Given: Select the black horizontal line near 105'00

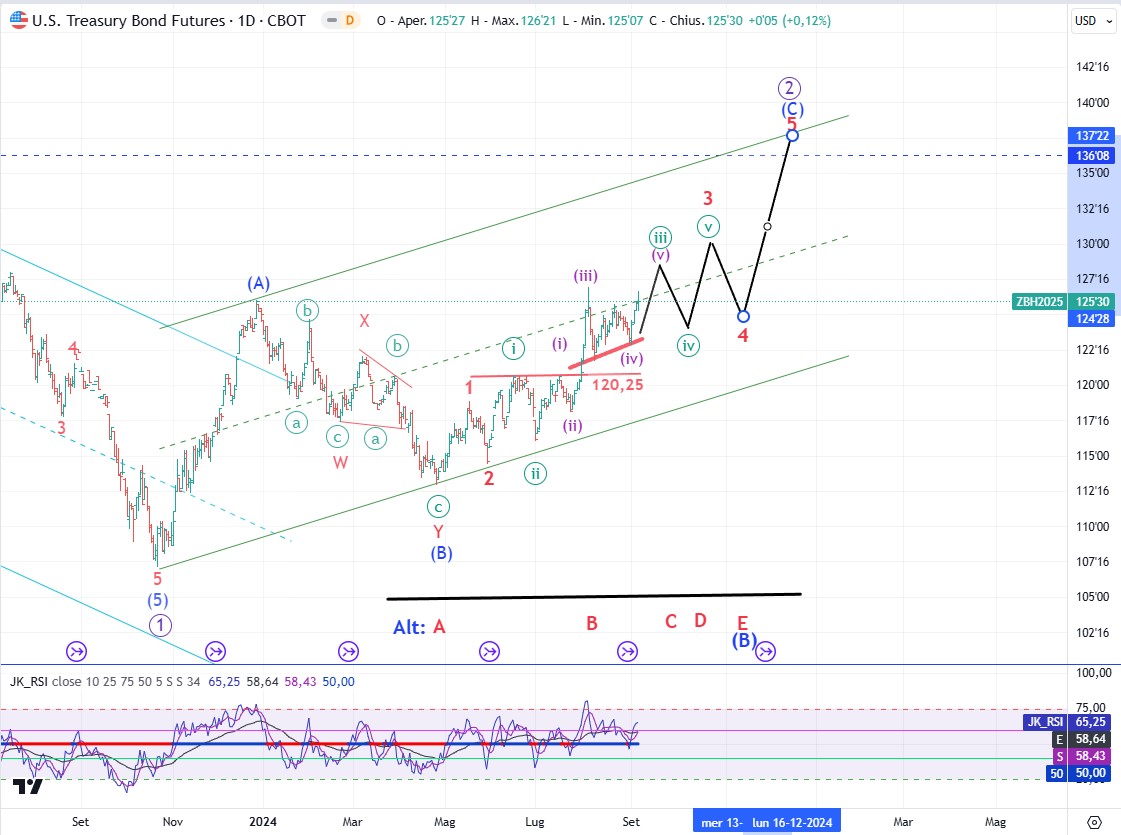Looking at the screenshot, I should [593, 596].
